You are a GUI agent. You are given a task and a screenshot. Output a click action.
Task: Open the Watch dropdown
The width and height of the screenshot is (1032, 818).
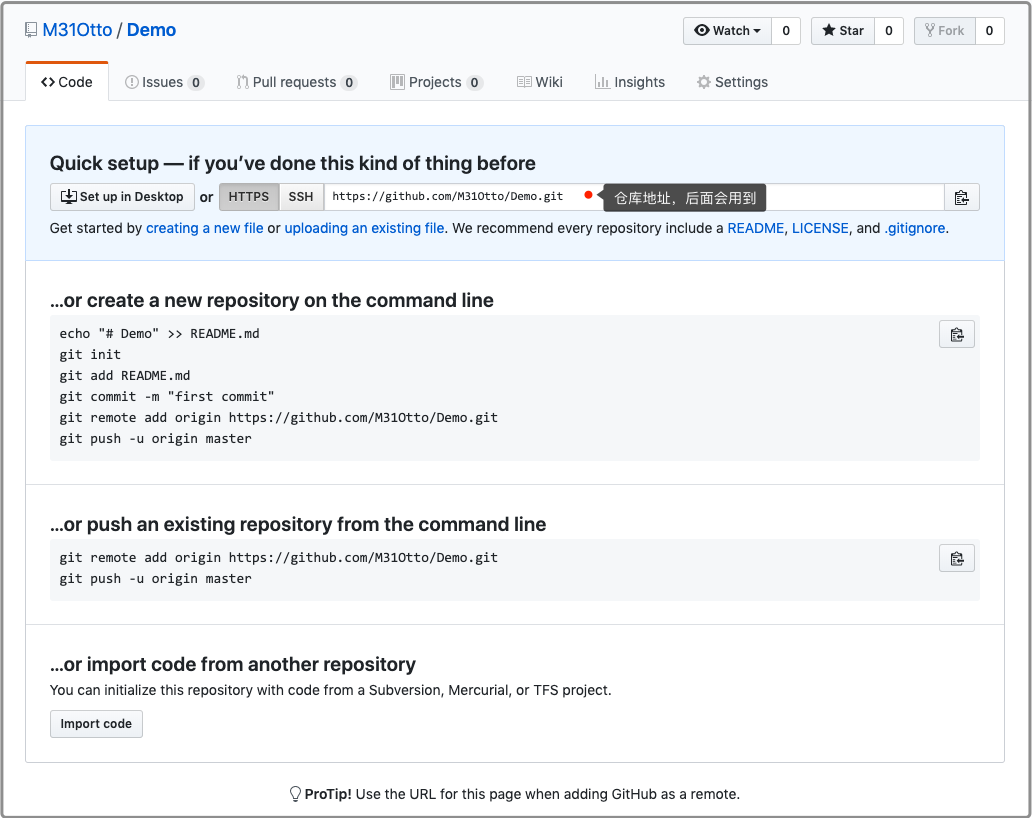(727, 31)
